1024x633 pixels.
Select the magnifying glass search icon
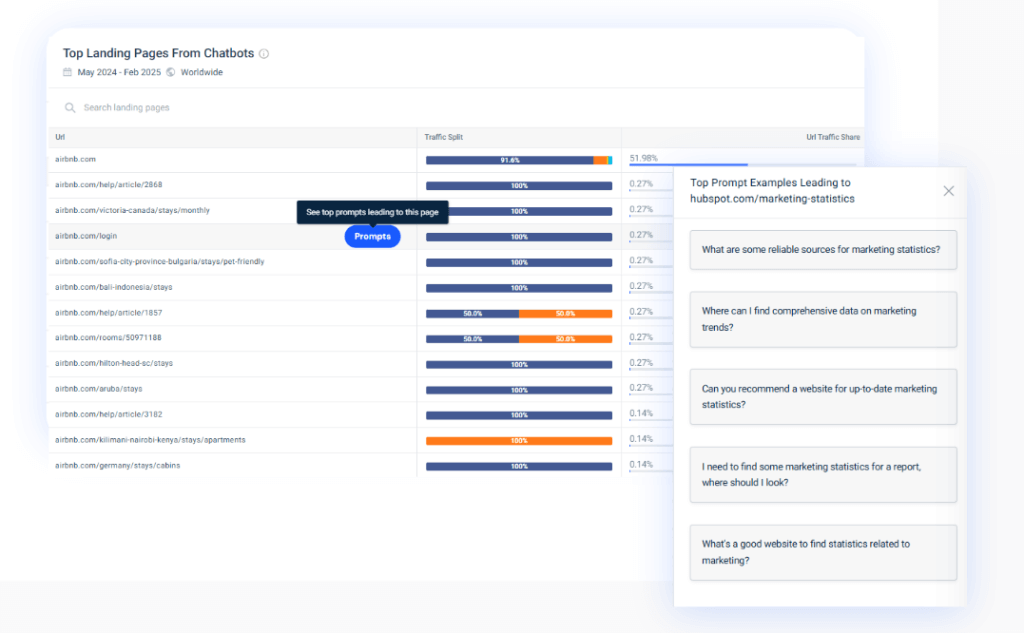point(69,107)
